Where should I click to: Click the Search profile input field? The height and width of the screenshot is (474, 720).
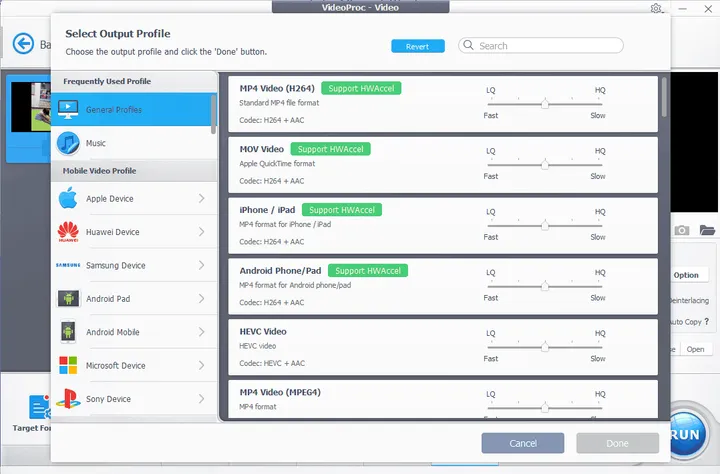(541, 45)
